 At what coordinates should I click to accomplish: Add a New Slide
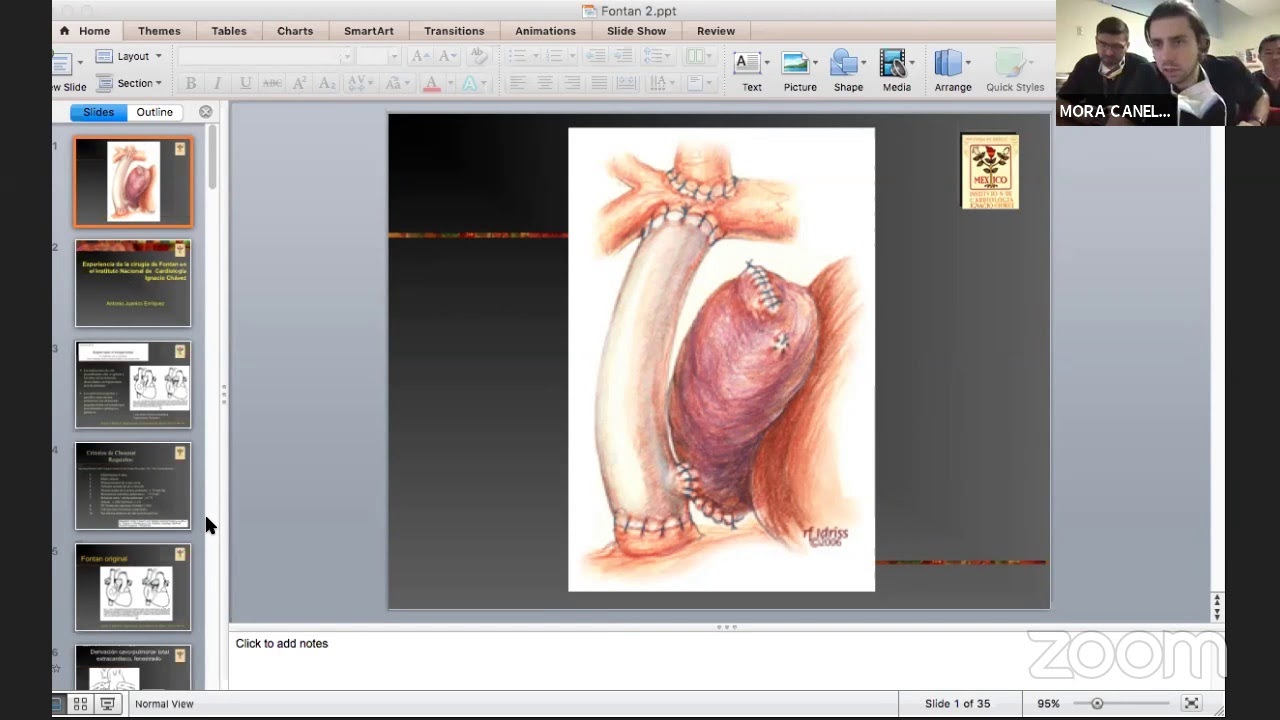click(67, 70)
